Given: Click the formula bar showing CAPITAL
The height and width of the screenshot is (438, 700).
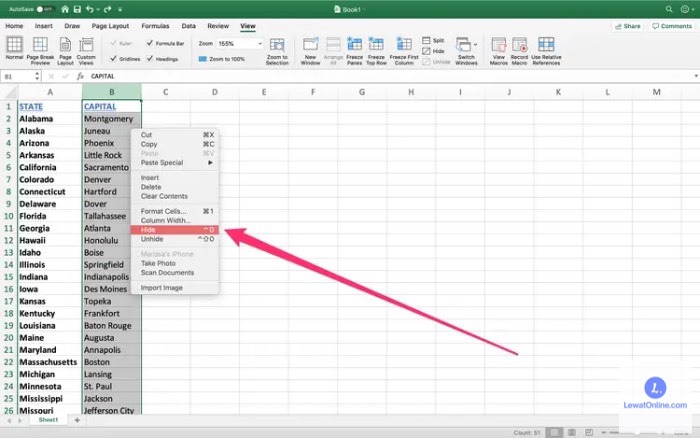Looking at the screenshot, I should (388, 76).
